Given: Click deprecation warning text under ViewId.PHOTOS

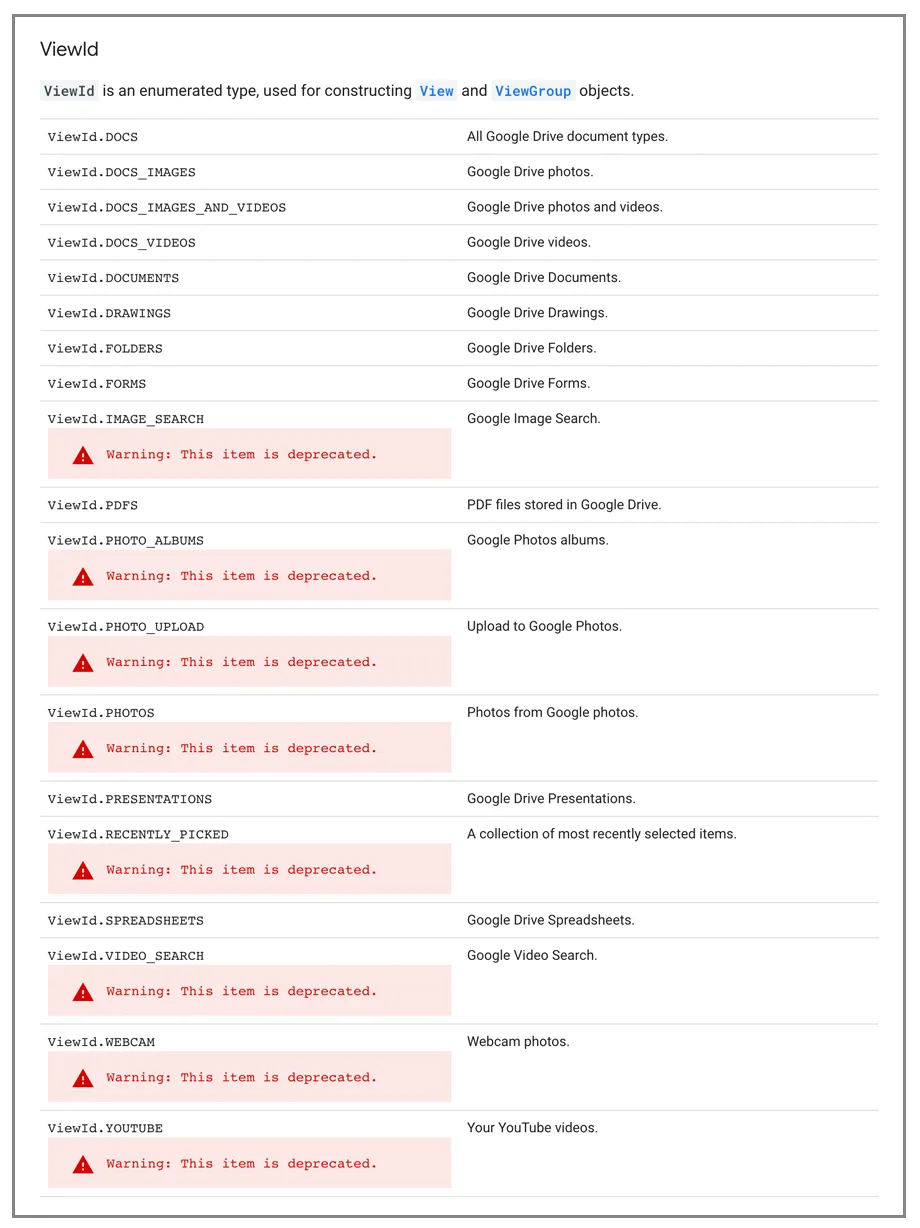Looking at the screenshot, I should (x=242, y=748).
